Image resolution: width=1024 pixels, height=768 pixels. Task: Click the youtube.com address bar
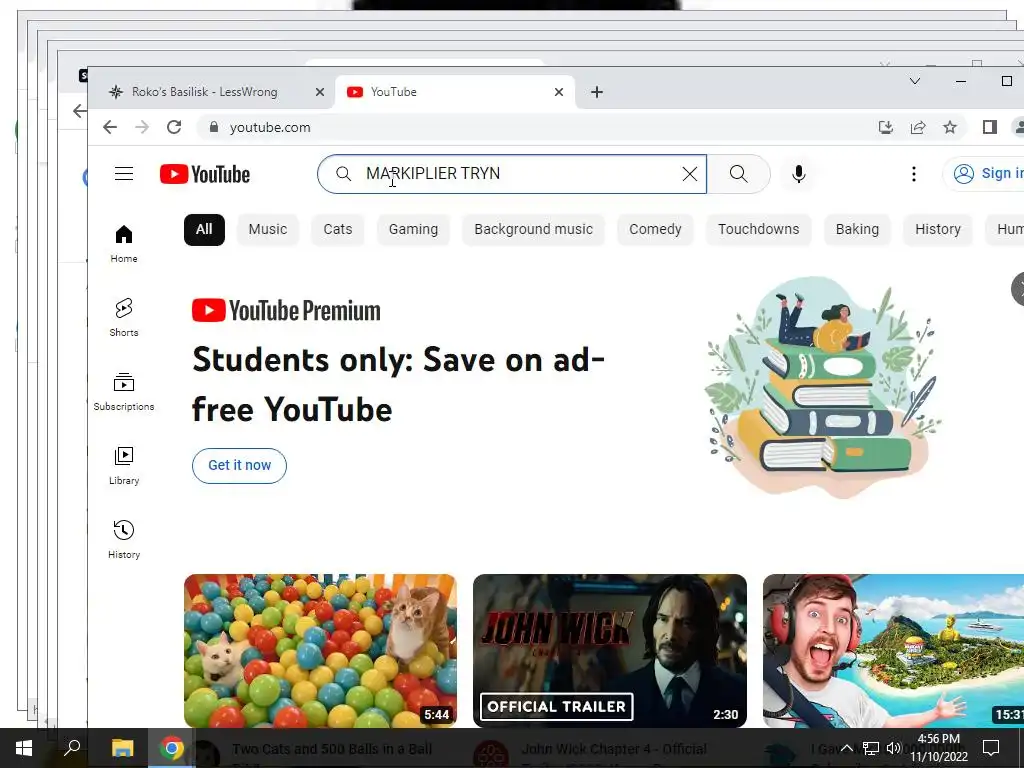[x=536, y=127]
